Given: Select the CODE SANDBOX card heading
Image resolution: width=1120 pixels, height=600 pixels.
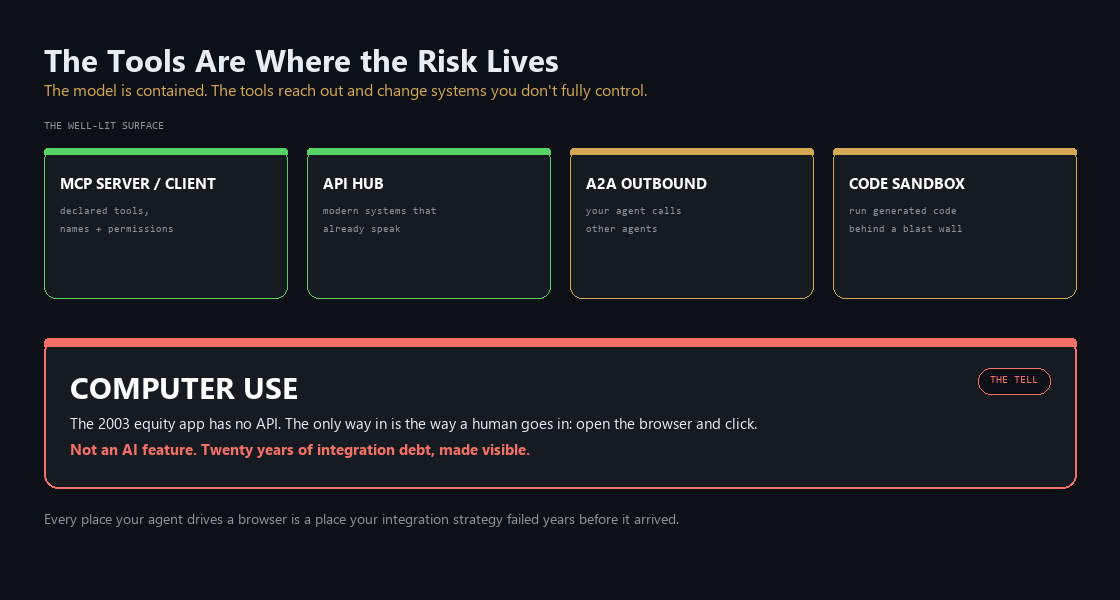Looking at the screenshot, I should 906,184.
